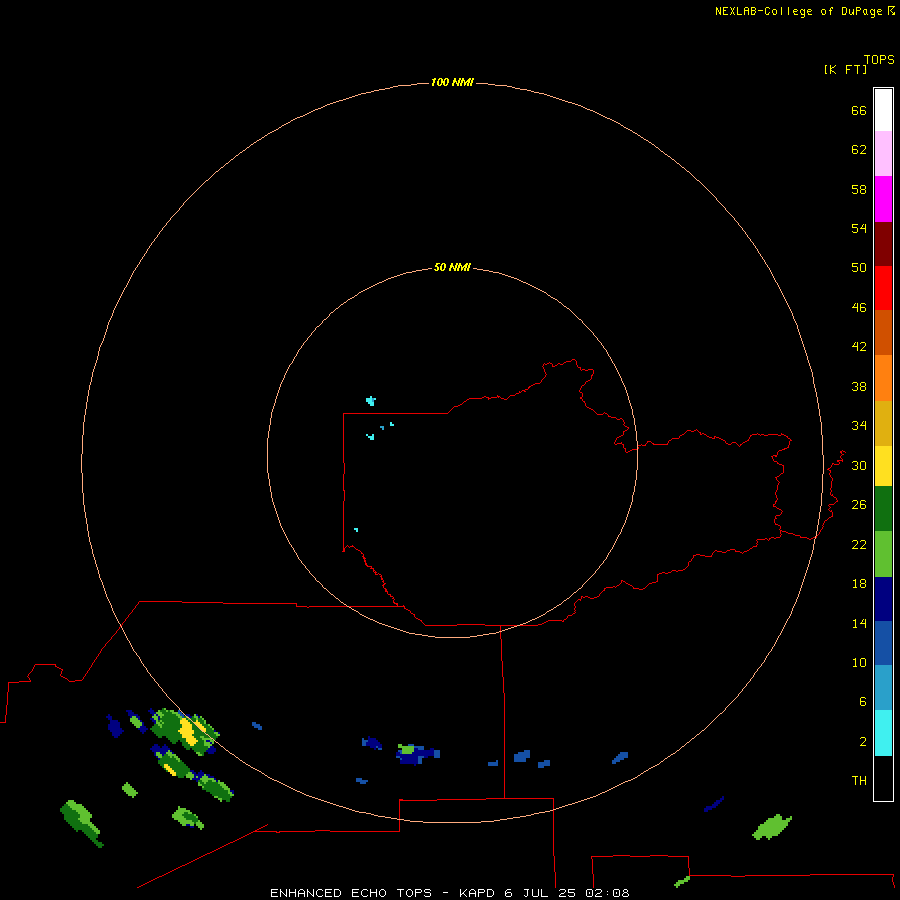Click the legend value "46"

(x=859, y=308)
